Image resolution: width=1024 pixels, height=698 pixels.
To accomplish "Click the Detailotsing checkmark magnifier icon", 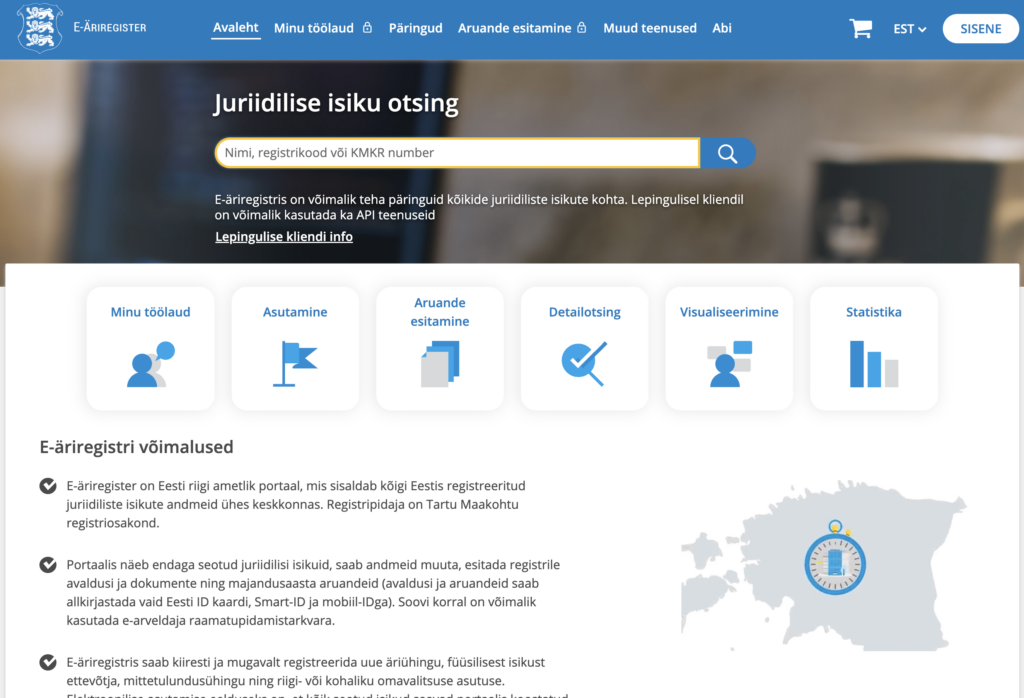I will pos(584,364).
